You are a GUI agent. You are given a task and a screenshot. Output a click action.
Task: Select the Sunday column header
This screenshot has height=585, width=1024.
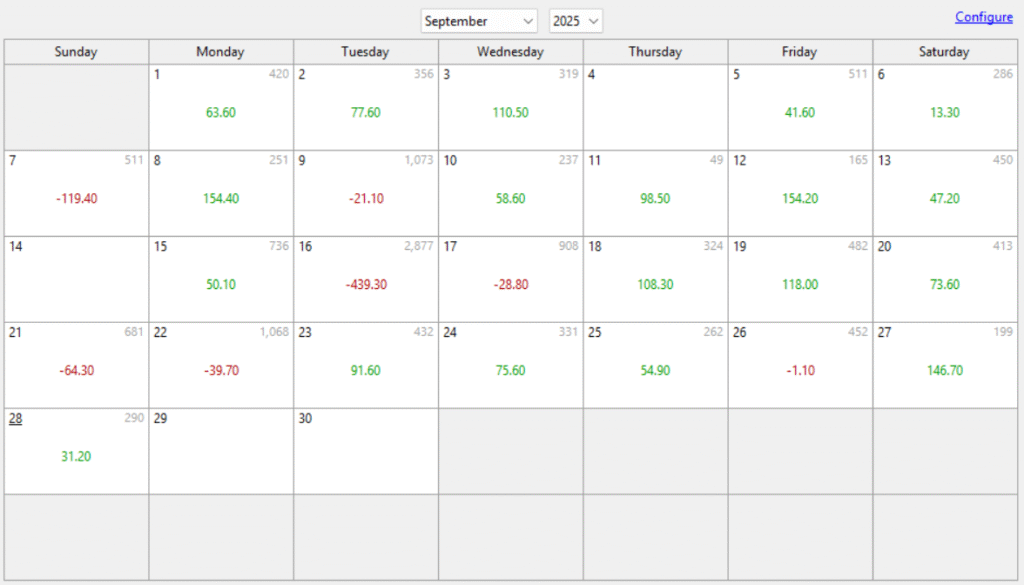[76, 52]
